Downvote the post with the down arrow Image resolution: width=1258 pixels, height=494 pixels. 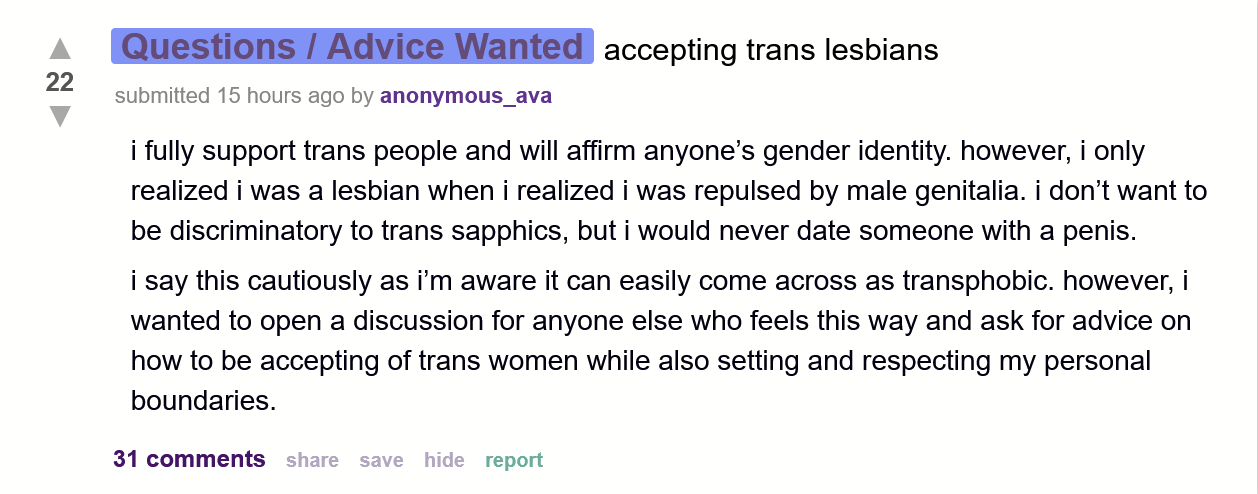(60, 117)
